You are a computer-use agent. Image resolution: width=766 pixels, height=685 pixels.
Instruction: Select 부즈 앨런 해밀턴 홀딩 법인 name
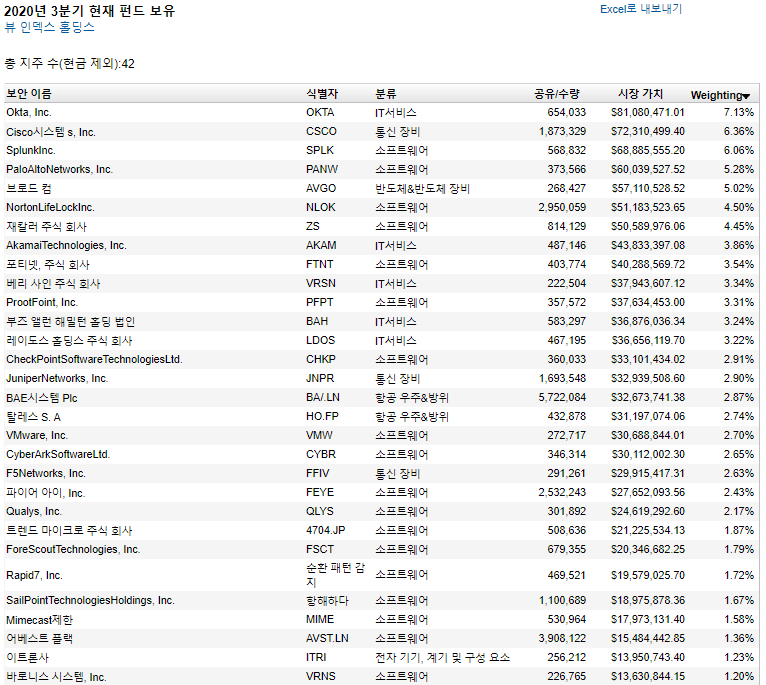coord(70,321)
